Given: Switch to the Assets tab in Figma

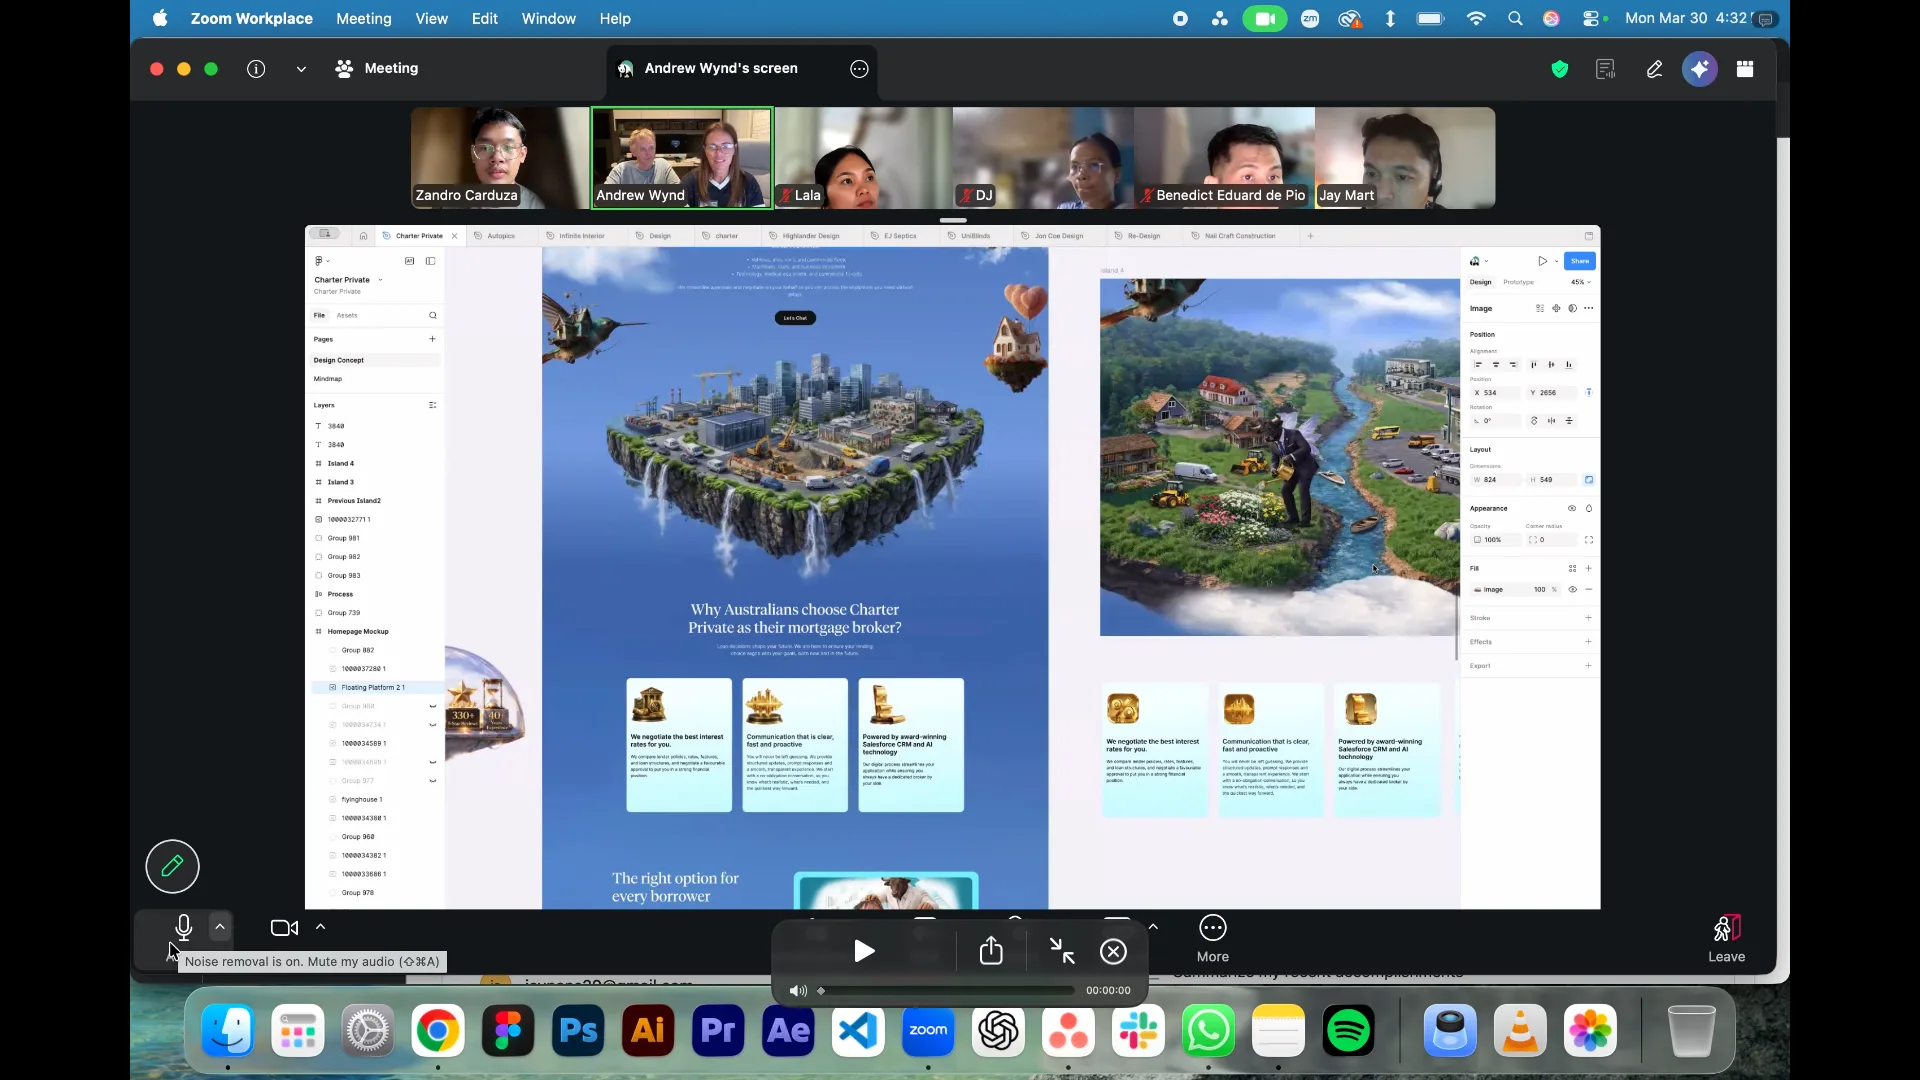Looking at the screenshot, I should coord(347,316).
